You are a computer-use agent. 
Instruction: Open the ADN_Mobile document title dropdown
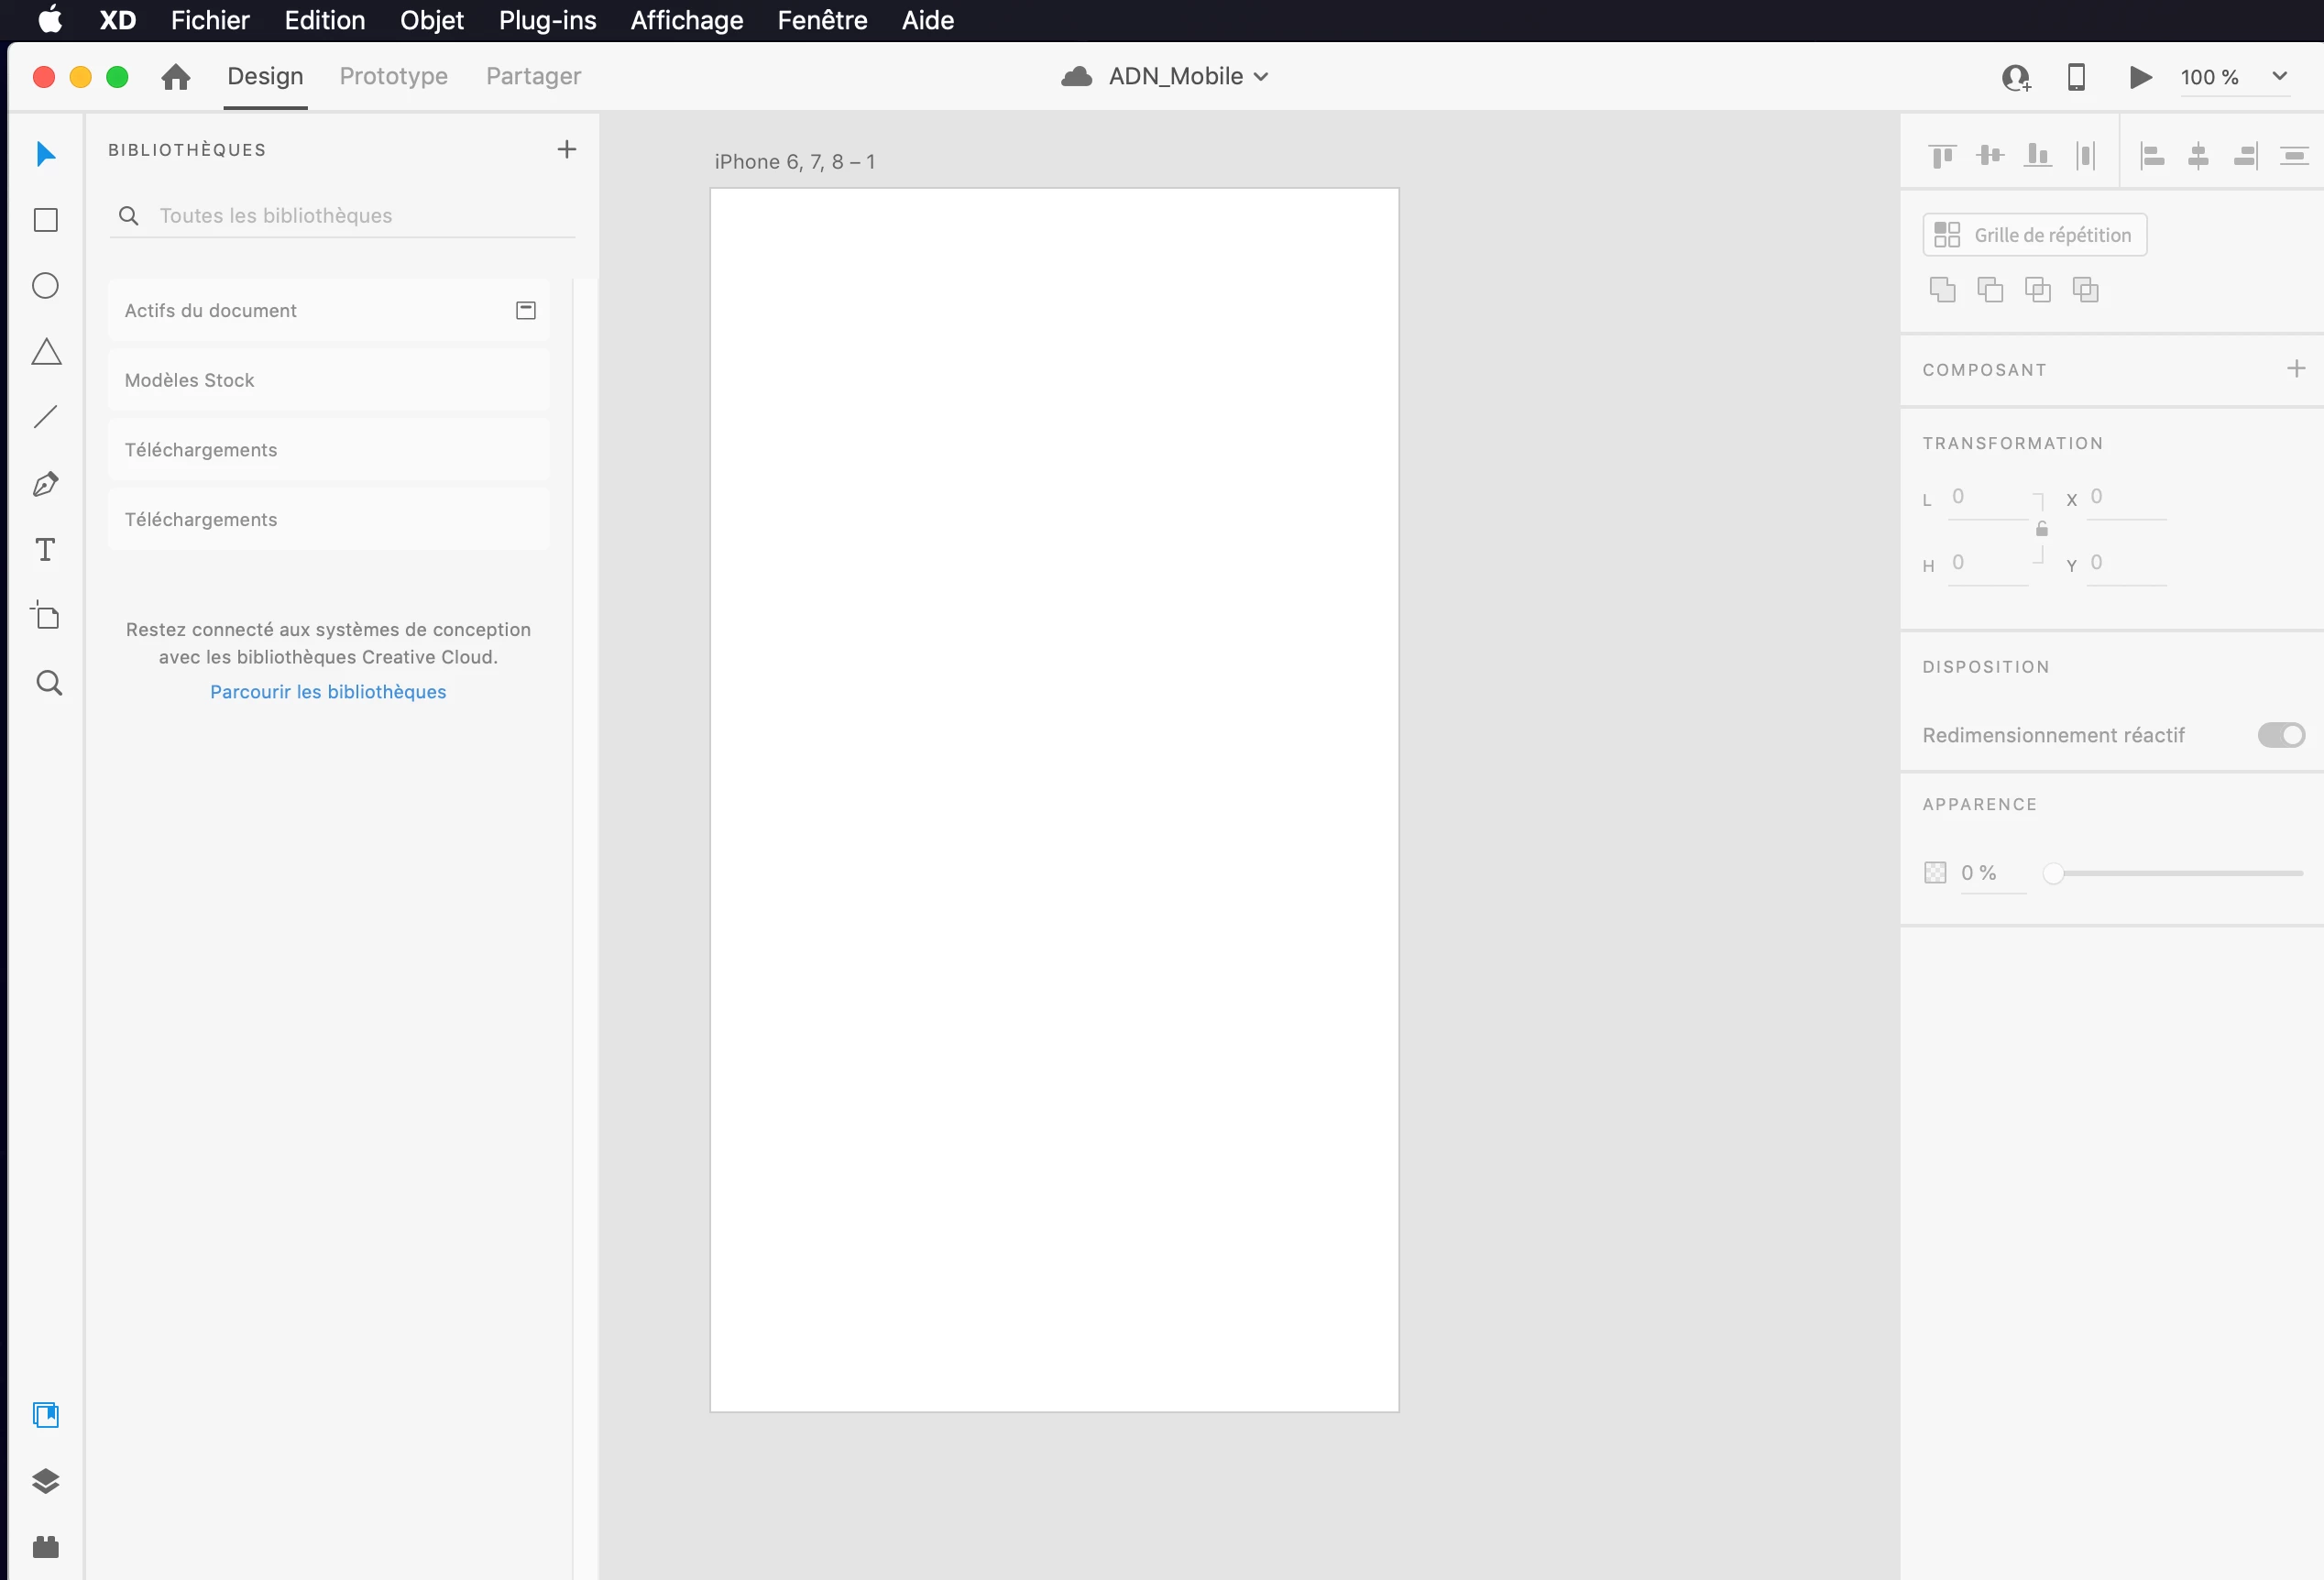(1262, 77)
